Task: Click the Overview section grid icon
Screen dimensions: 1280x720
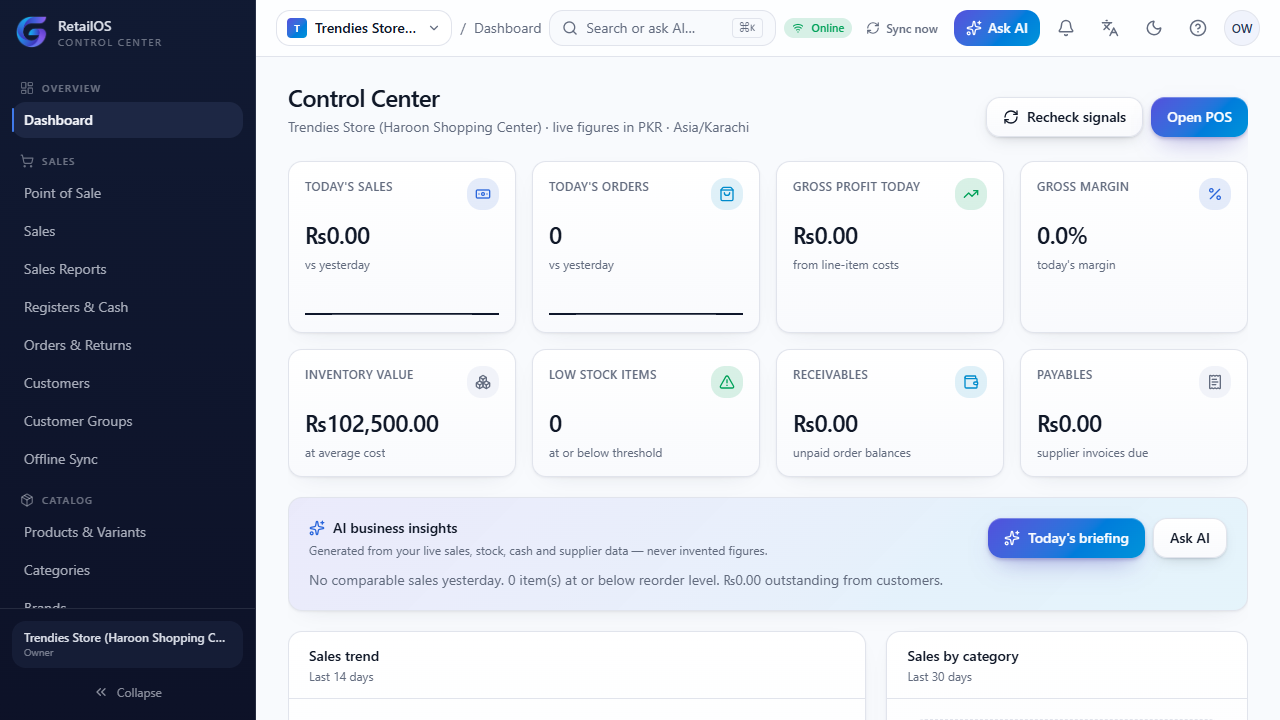Action: [x=27, y=88]
